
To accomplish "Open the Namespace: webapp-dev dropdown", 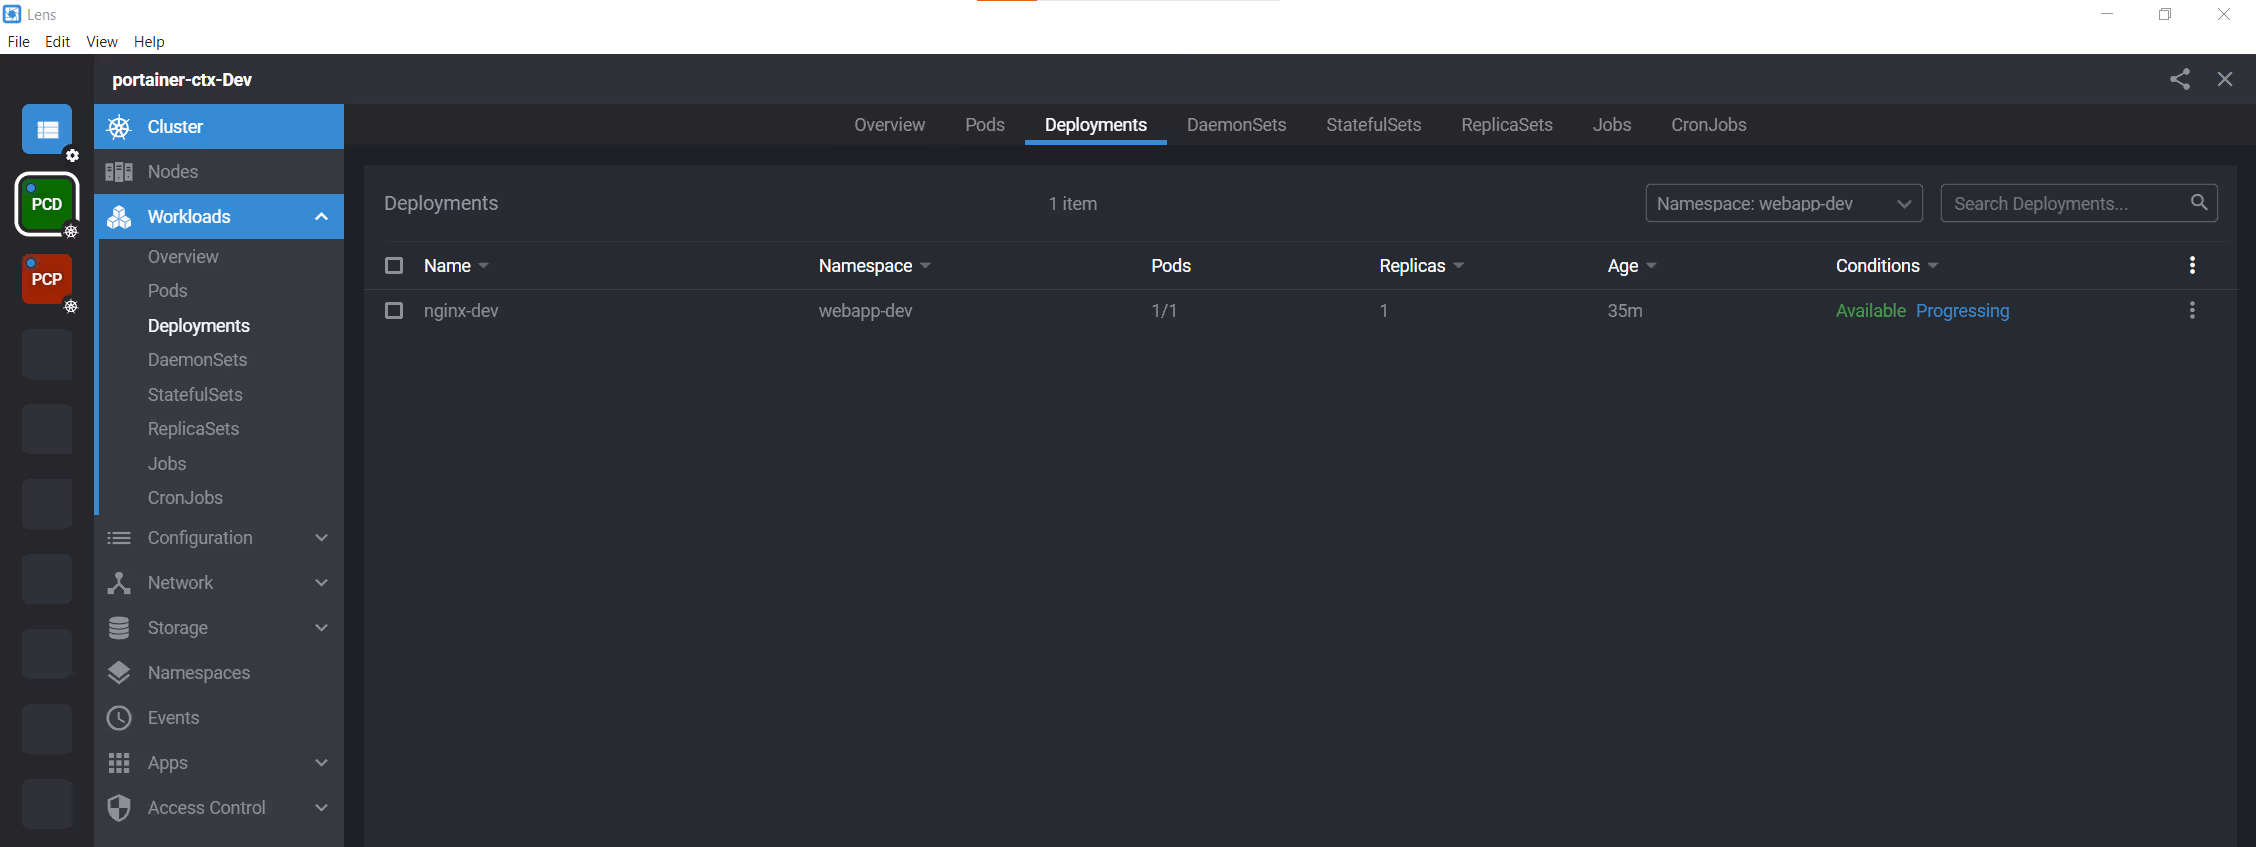I will click(x=1784, y=204).
